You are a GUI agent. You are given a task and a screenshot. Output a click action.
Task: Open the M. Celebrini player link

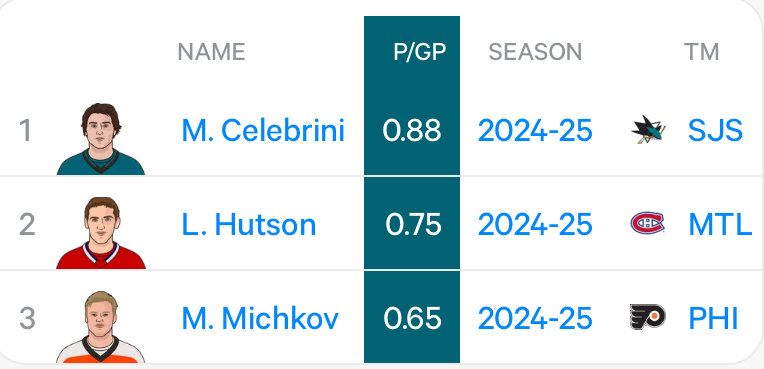(x=263, y=130)
